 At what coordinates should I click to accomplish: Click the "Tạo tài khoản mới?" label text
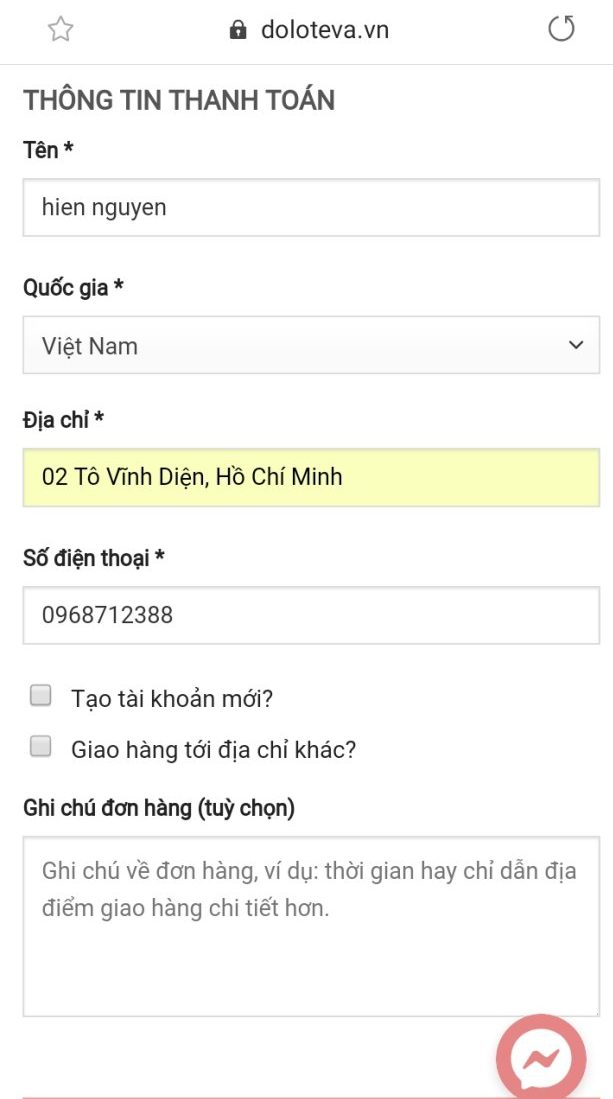(172, 698)
